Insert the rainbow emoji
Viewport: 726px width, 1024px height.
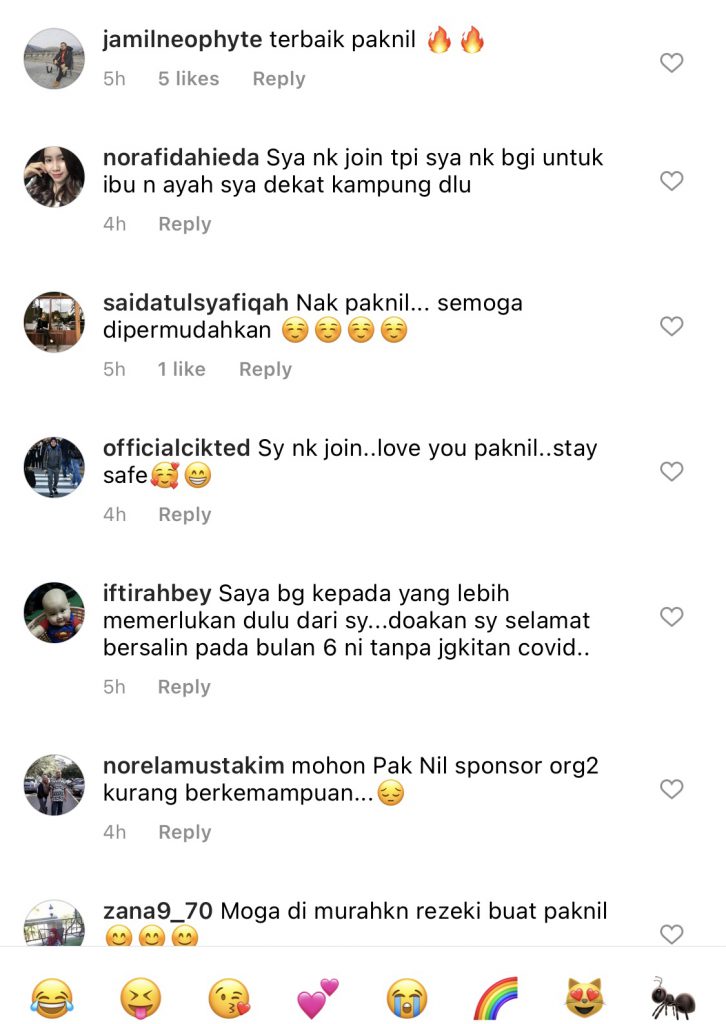point(496,998)
